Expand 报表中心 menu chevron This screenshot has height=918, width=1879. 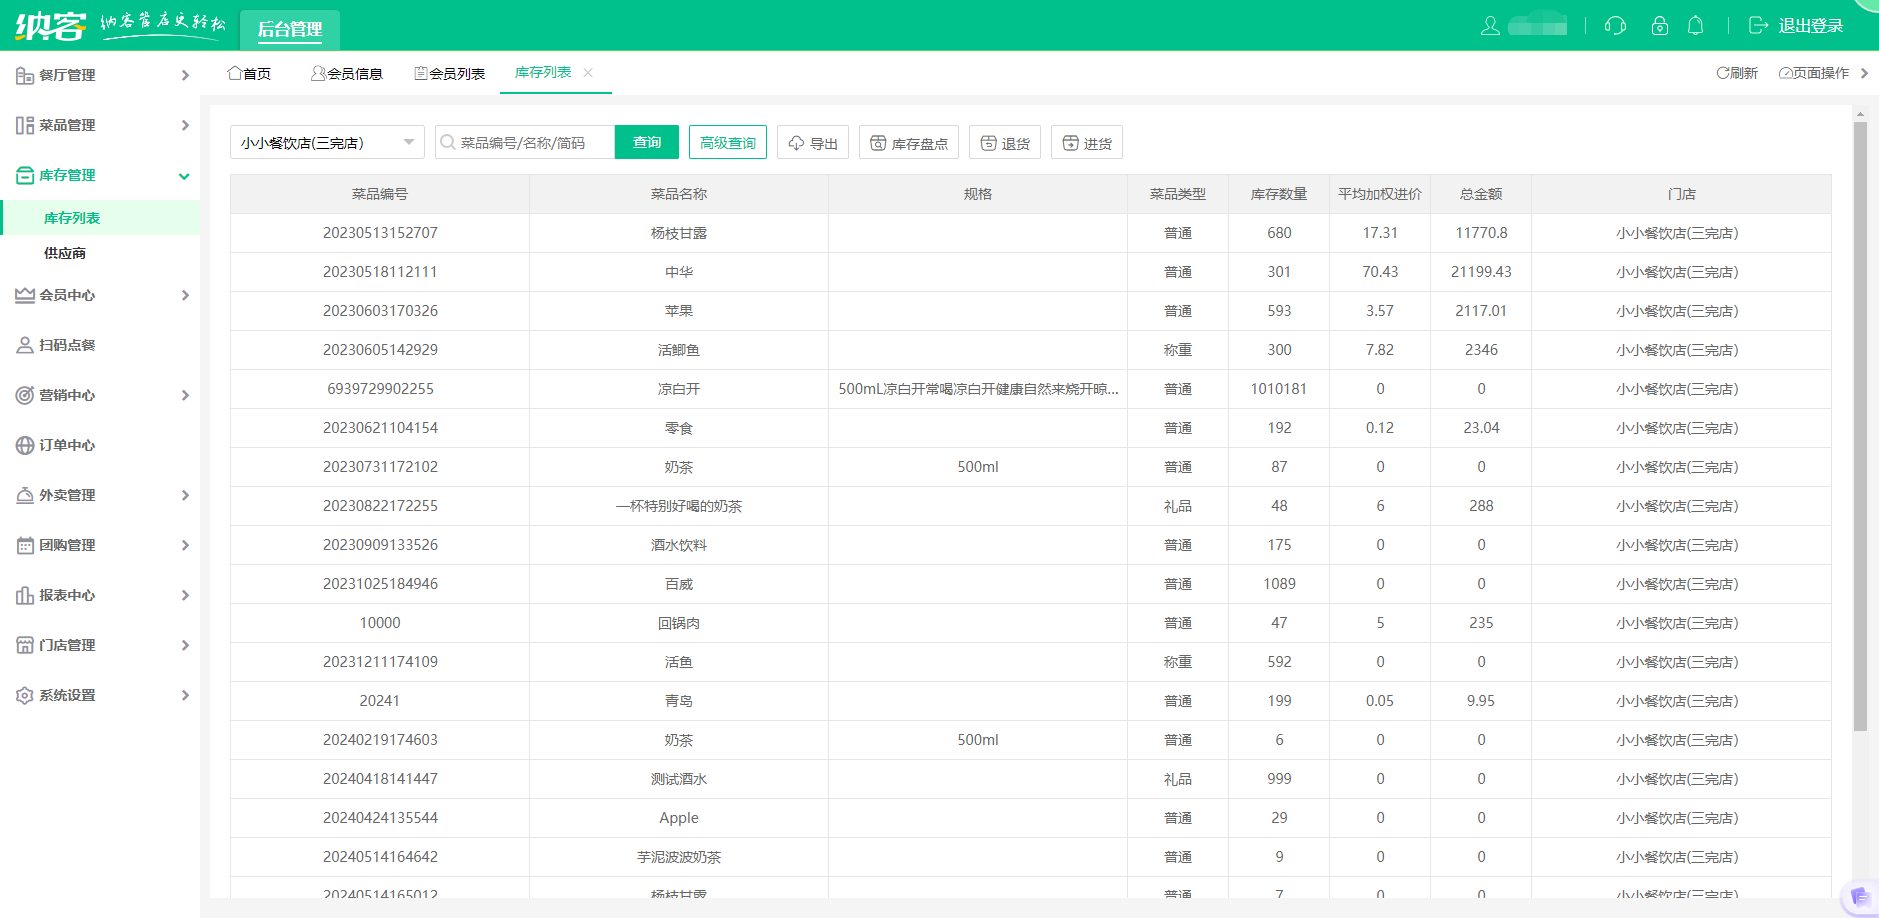tap(185, 595)
